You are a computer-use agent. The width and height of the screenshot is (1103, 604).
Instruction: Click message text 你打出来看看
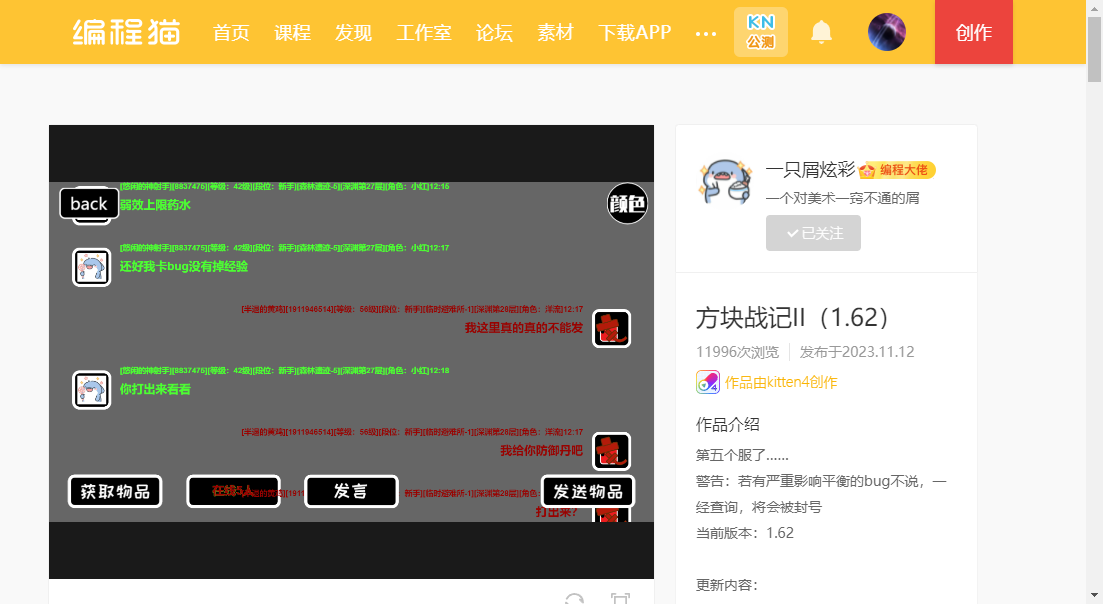pyautogui.click(x=155, y=389)
